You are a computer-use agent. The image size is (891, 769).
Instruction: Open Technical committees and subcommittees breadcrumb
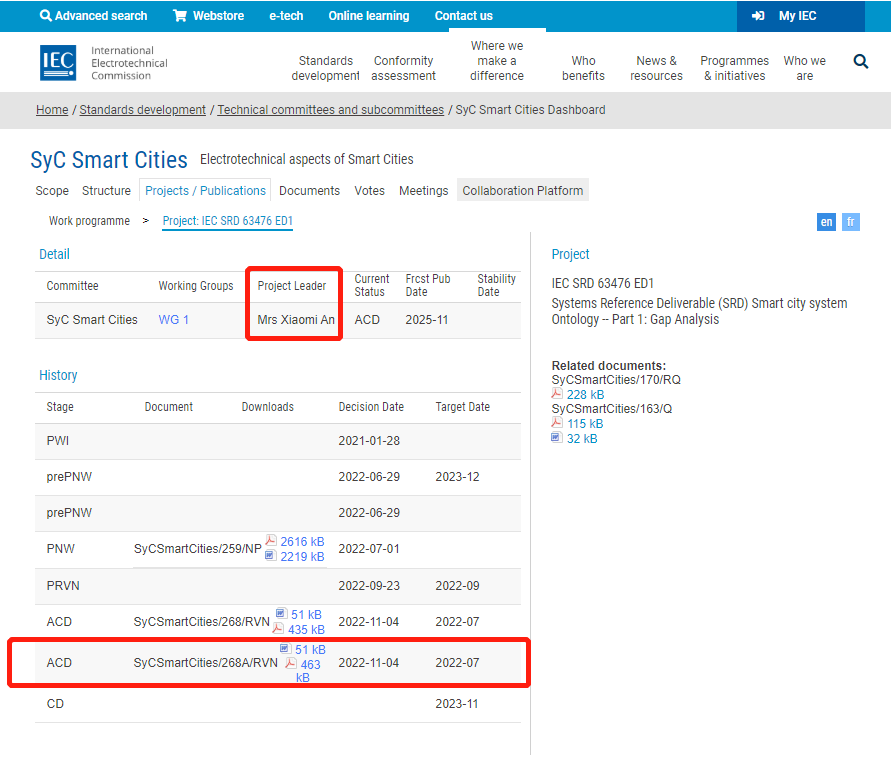[331, 110]
